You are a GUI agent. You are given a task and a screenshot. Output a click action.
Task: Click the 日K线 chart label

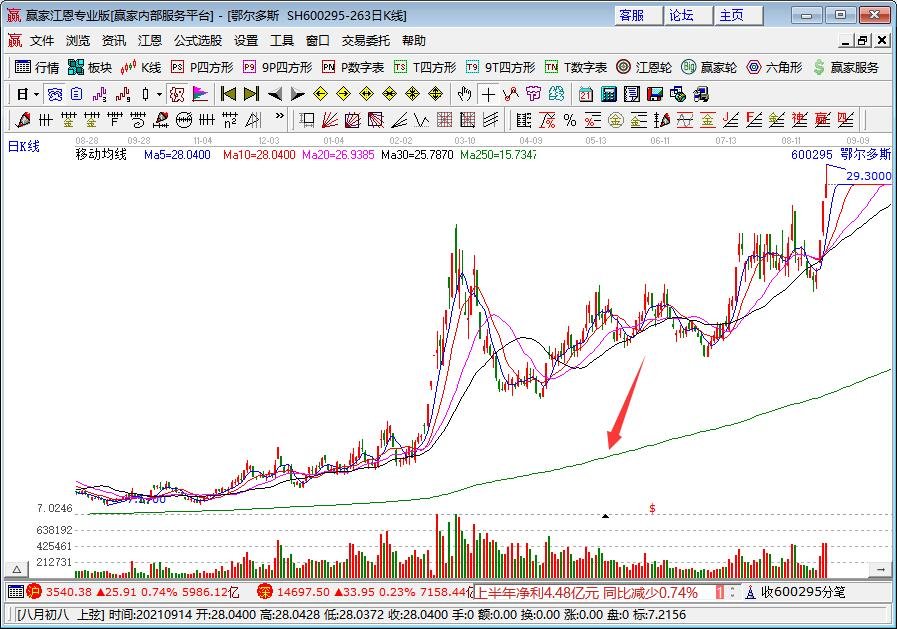pos(23,146)
